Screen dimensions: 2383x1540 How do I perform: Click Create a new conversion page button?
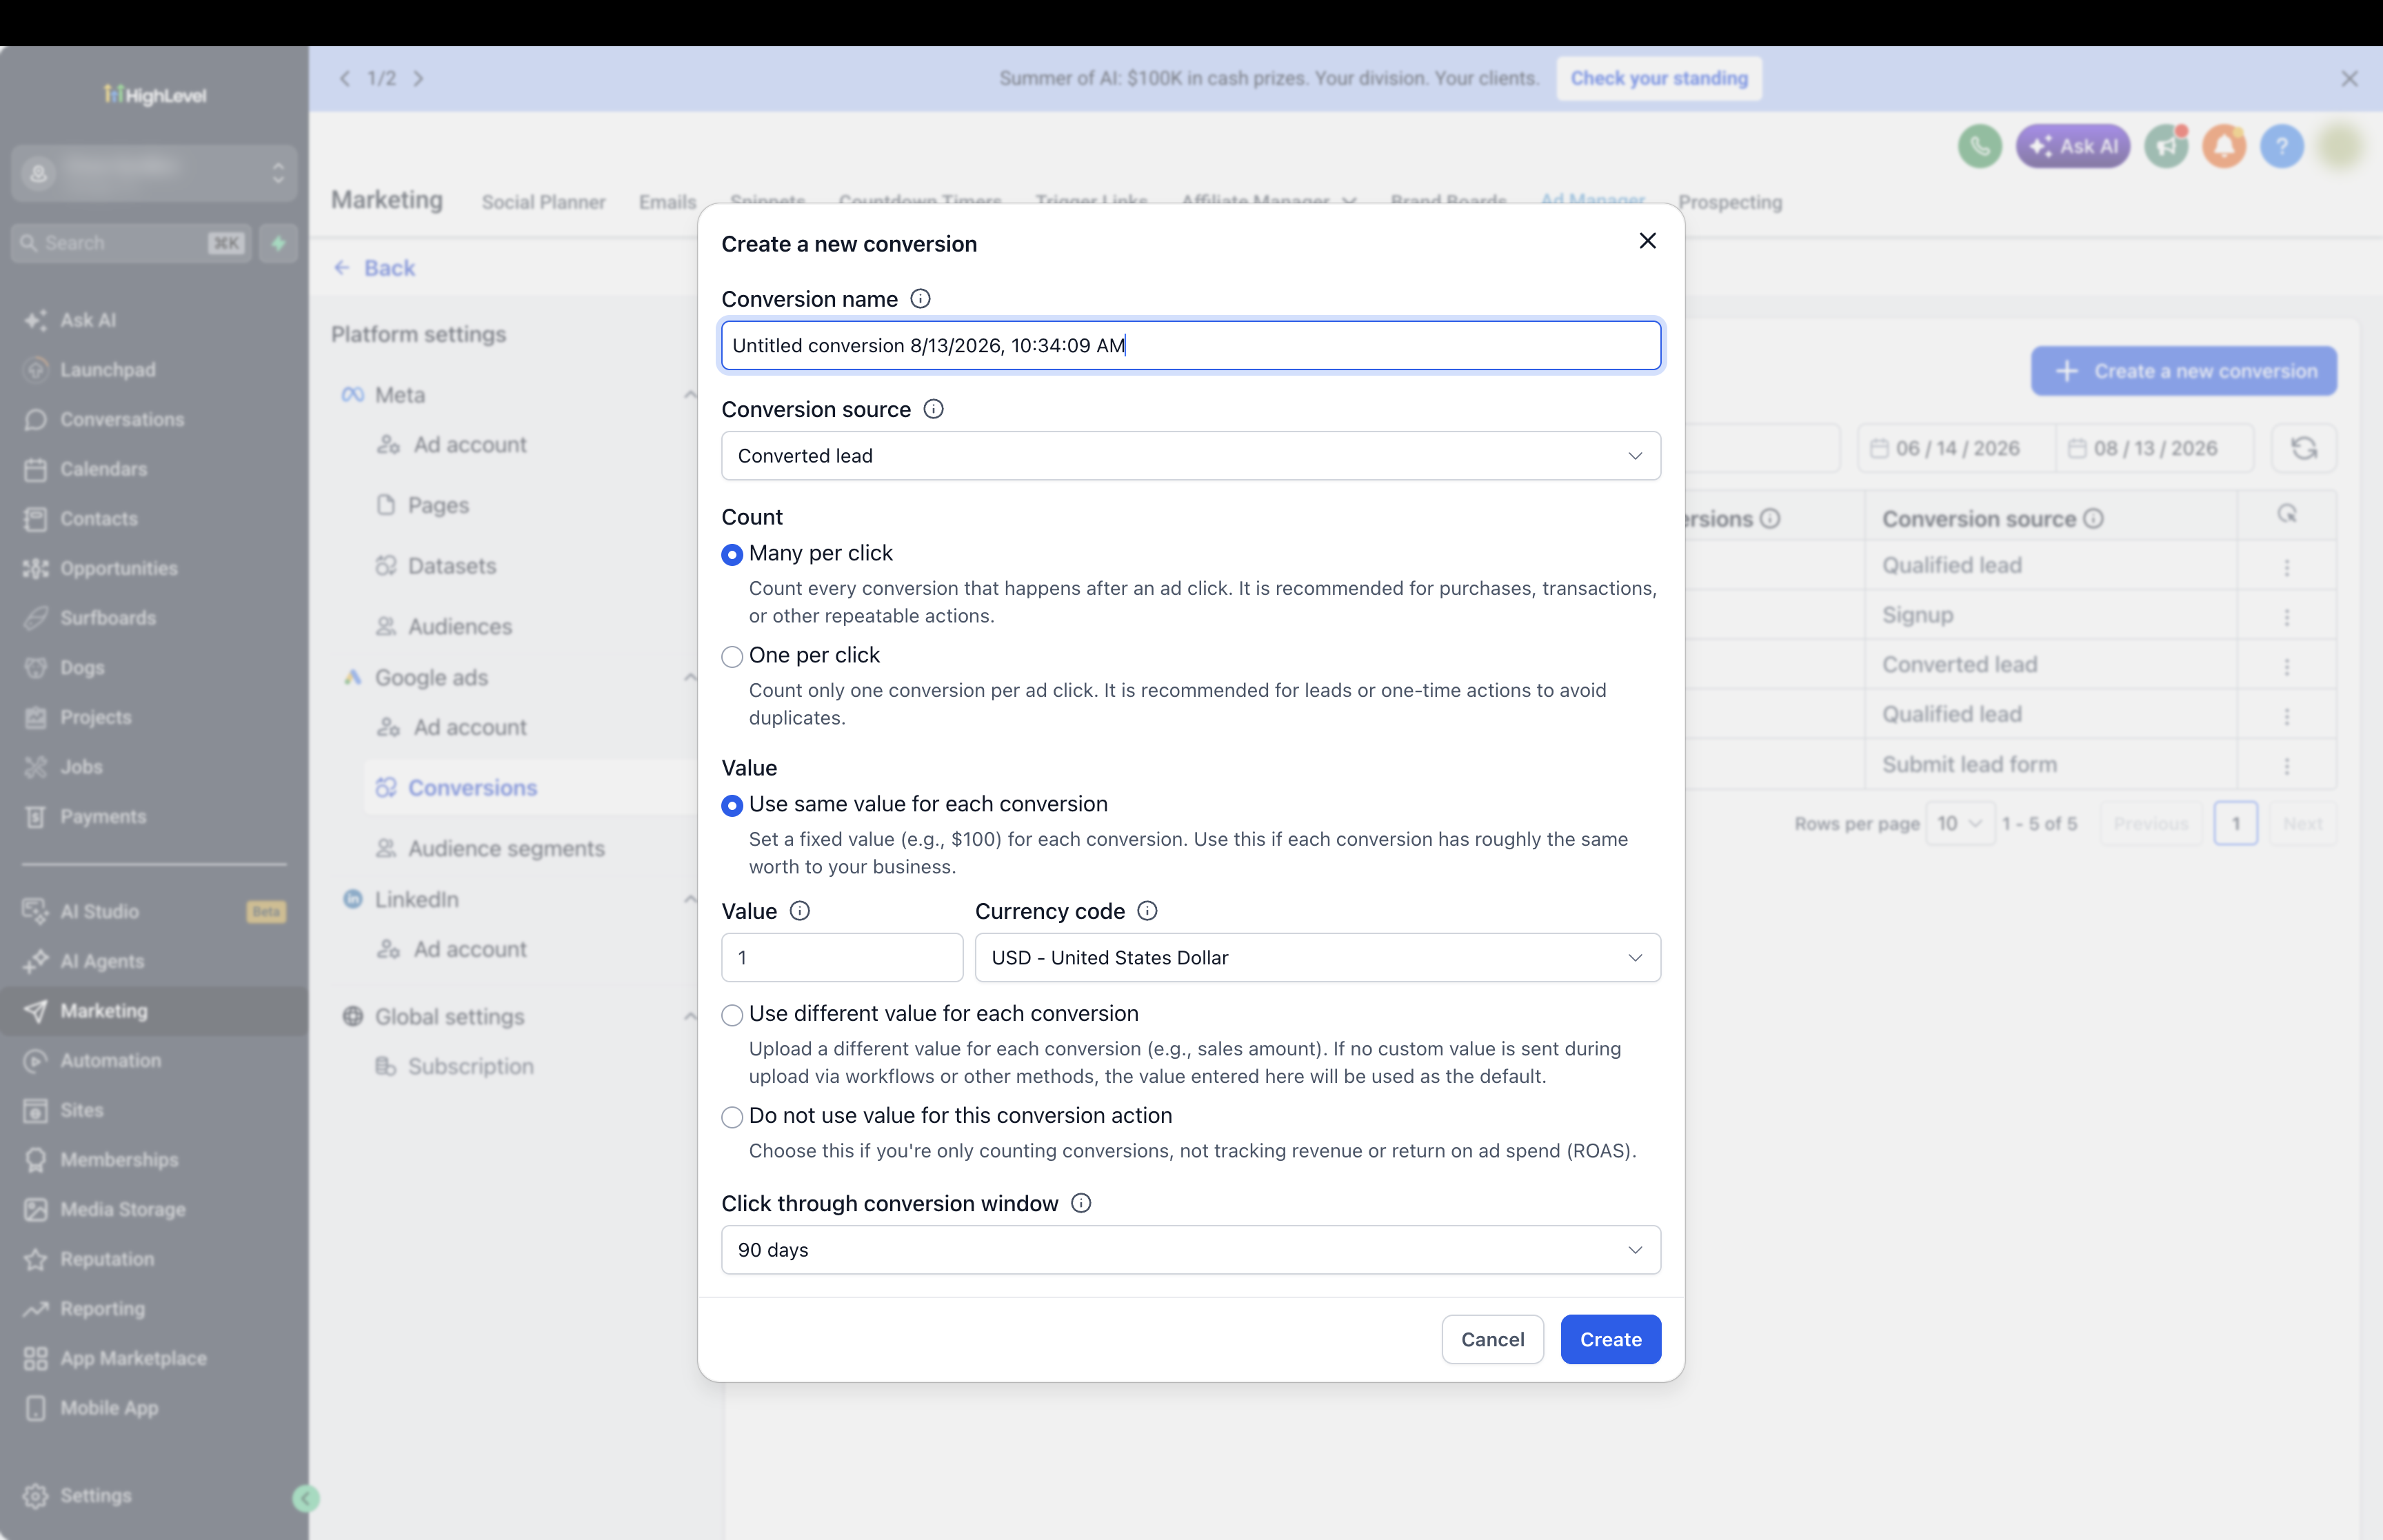tap(2183, 371)
